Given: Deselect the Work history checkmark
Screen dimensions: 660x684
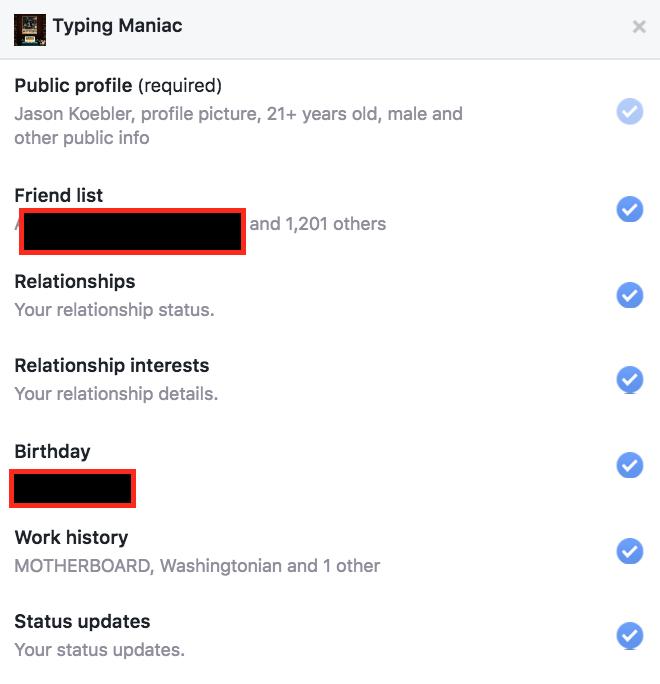Looking at the screenshot, I should [x=629, y=551].
